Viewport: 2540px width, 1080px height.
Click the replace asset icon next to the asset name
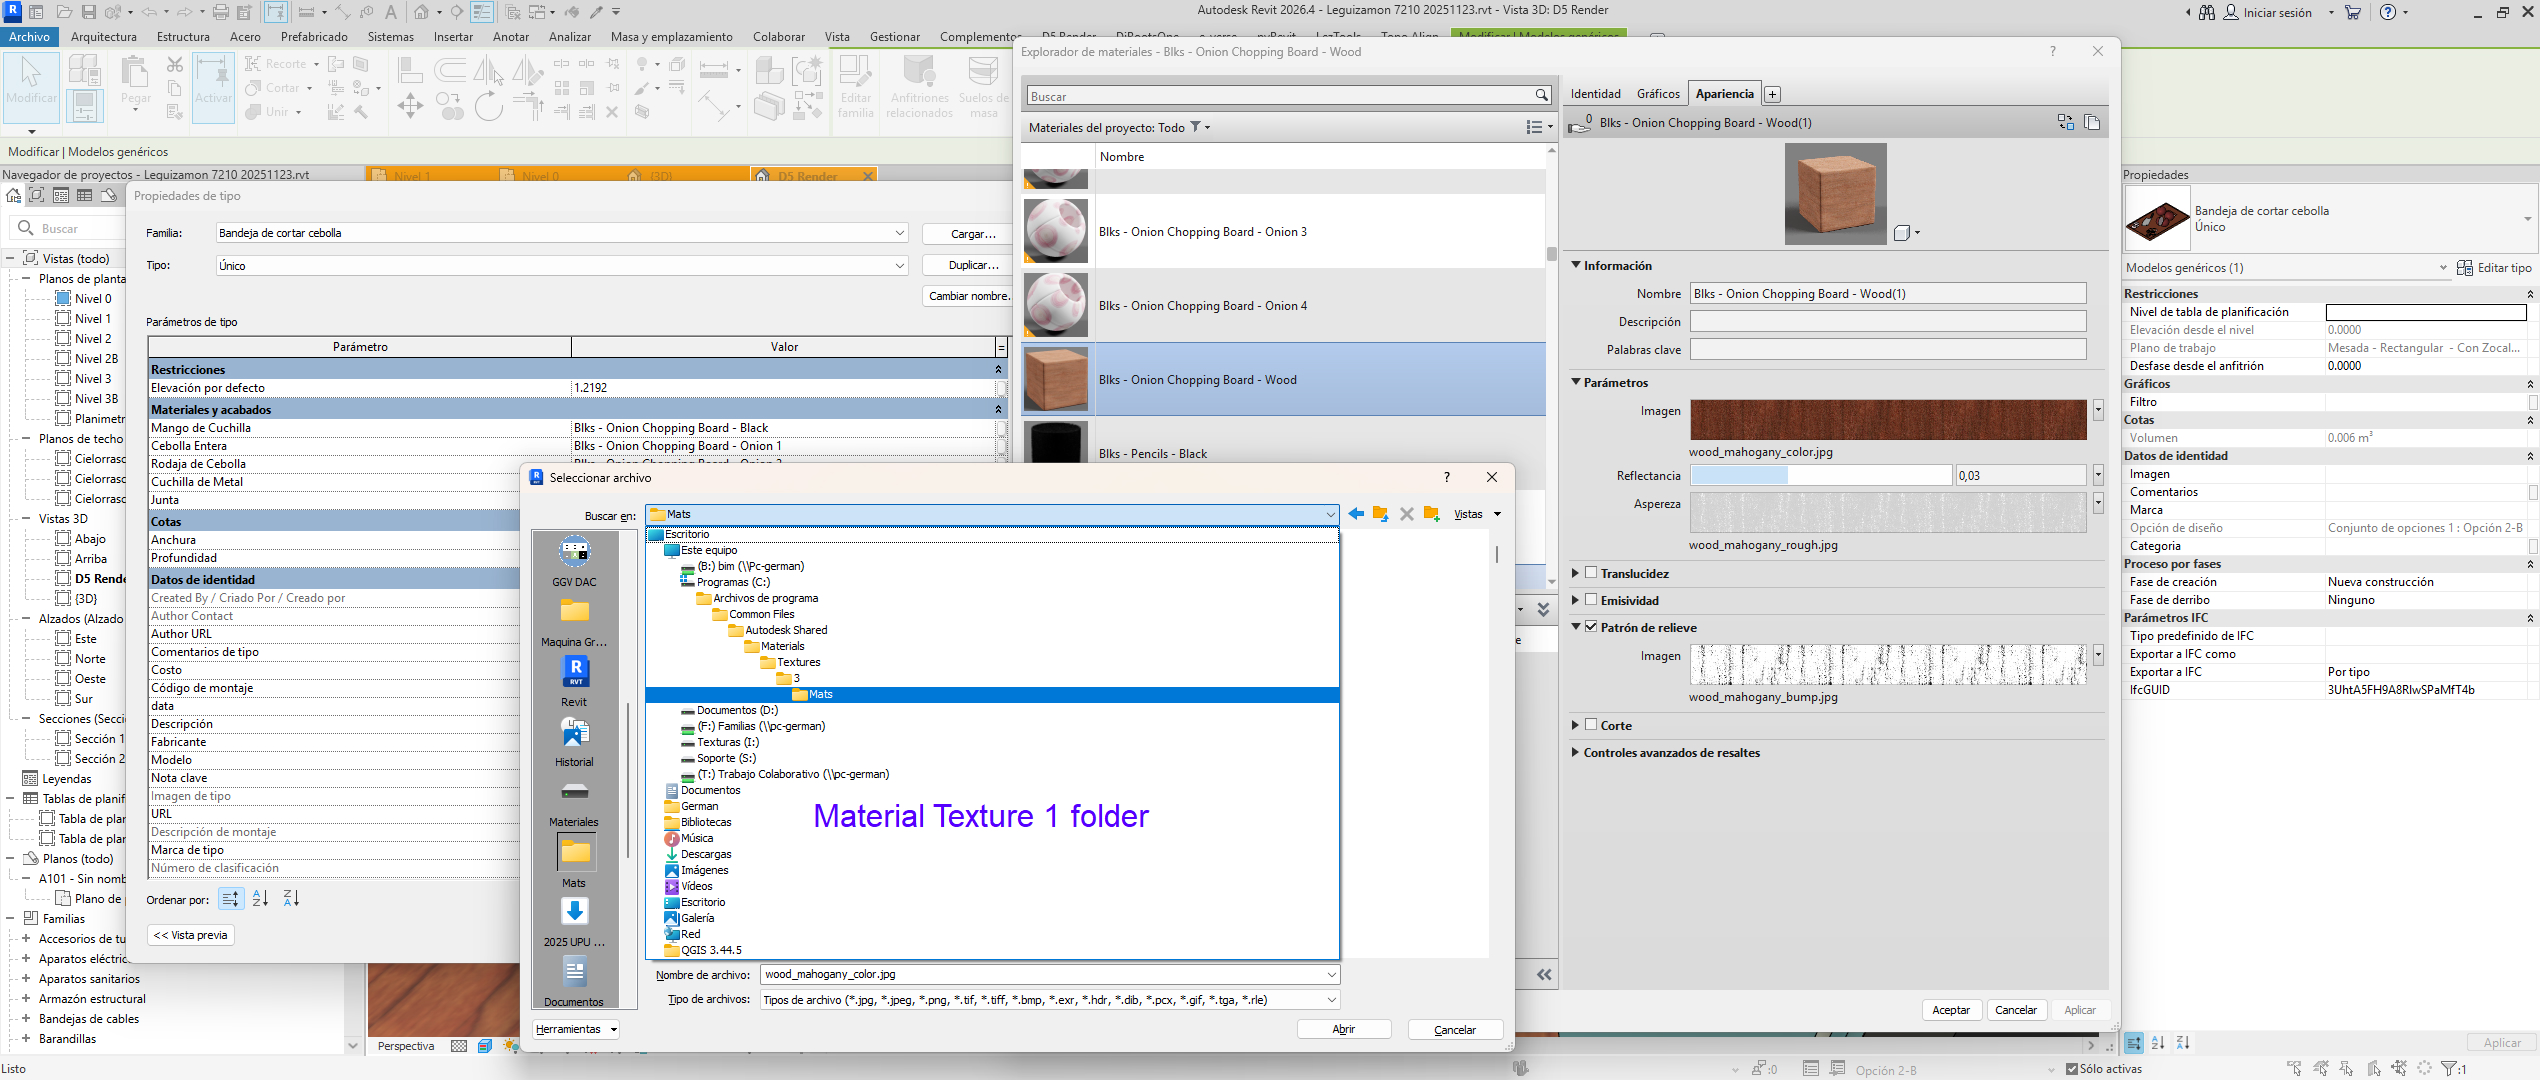click(2066, 122)
